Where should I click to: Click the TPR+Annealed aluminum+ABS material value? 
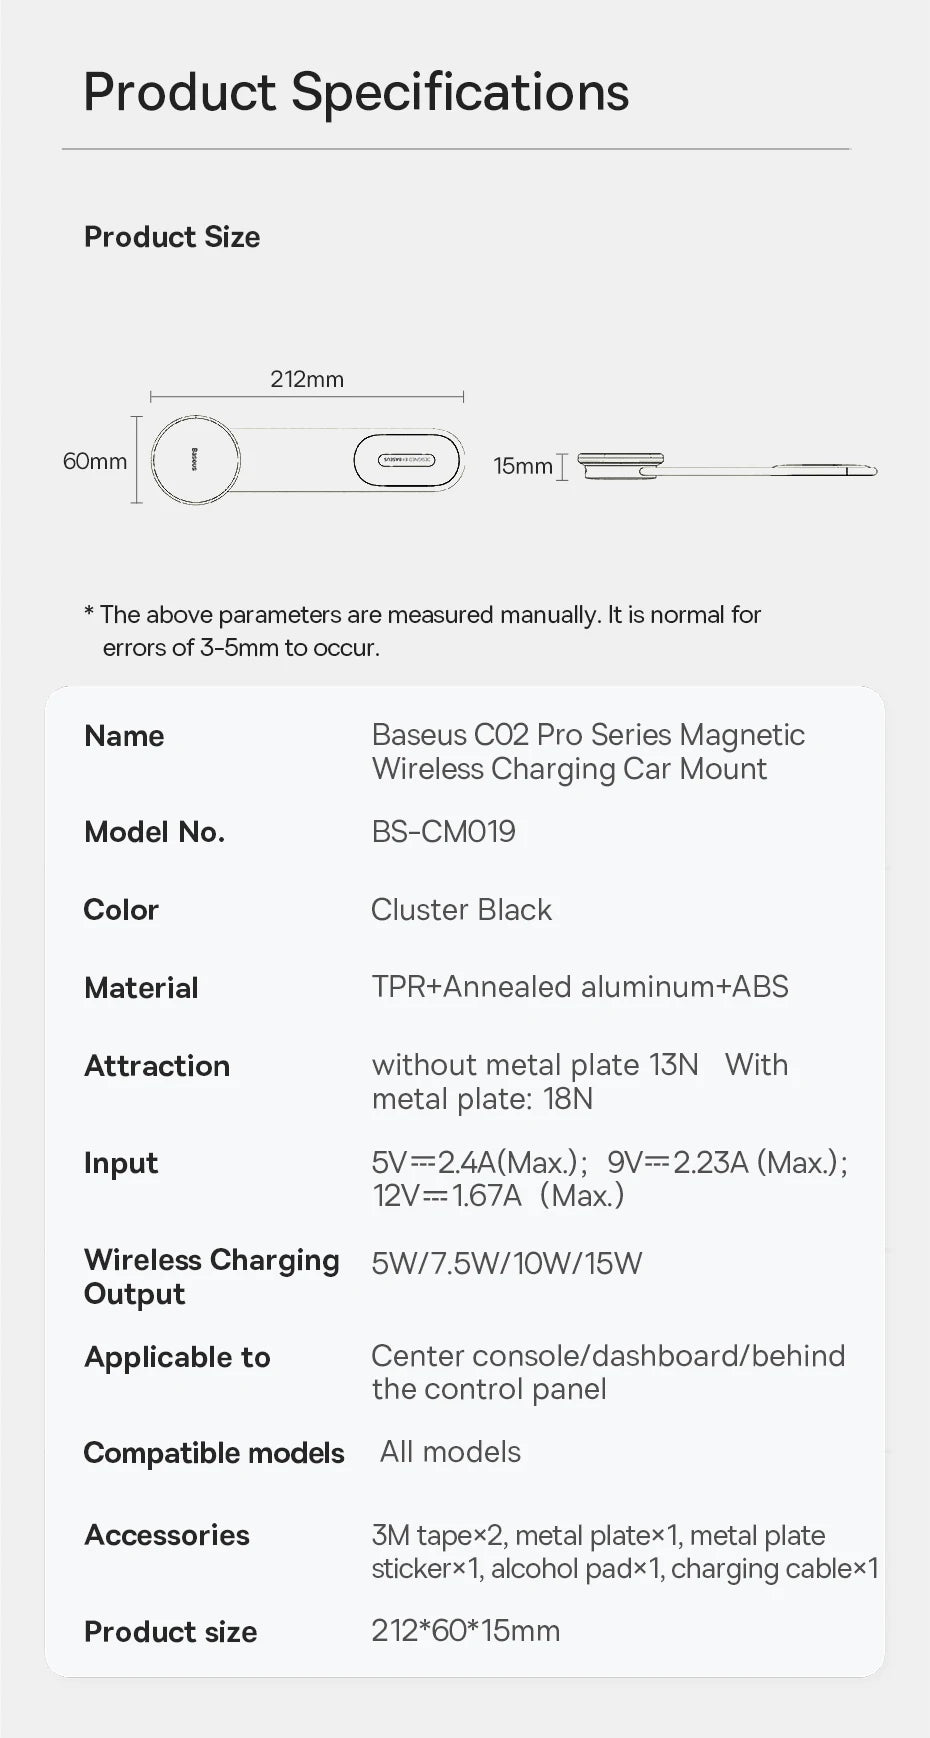(x=580, y=987)
